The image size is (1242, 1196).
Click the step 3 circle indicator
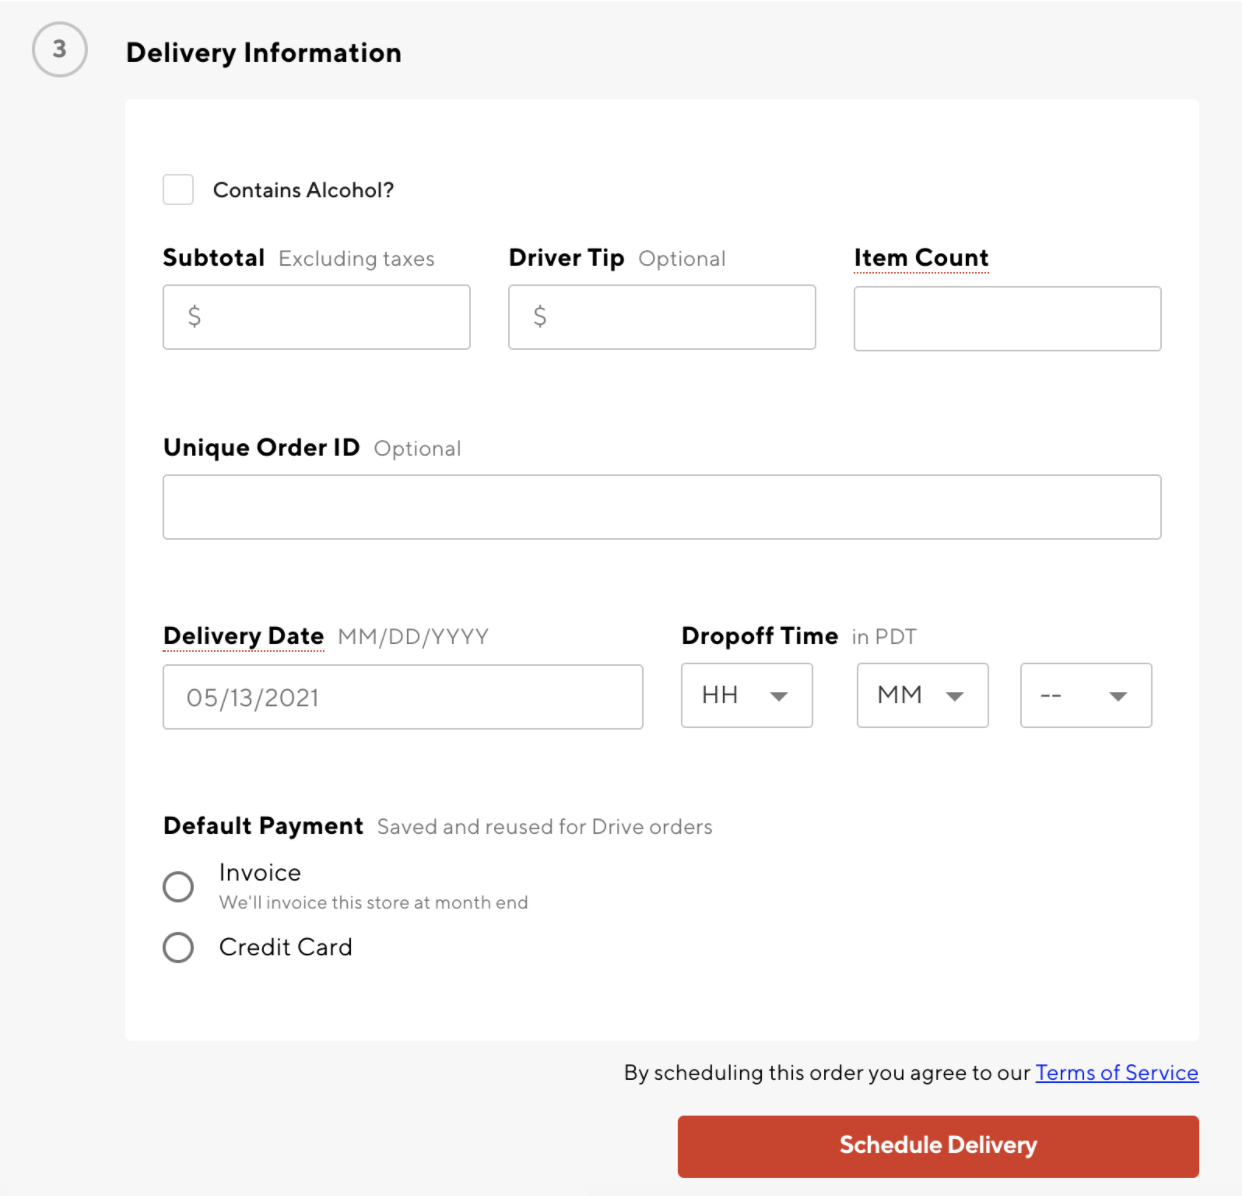coord(59,50)
